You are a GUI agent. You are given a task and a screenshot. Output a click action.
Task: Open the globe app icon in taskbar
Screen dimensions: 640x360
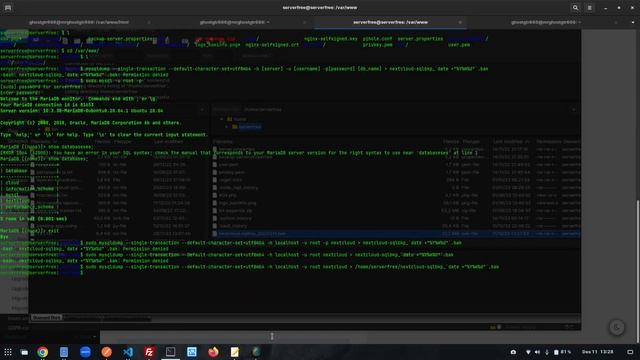[256, 352]
